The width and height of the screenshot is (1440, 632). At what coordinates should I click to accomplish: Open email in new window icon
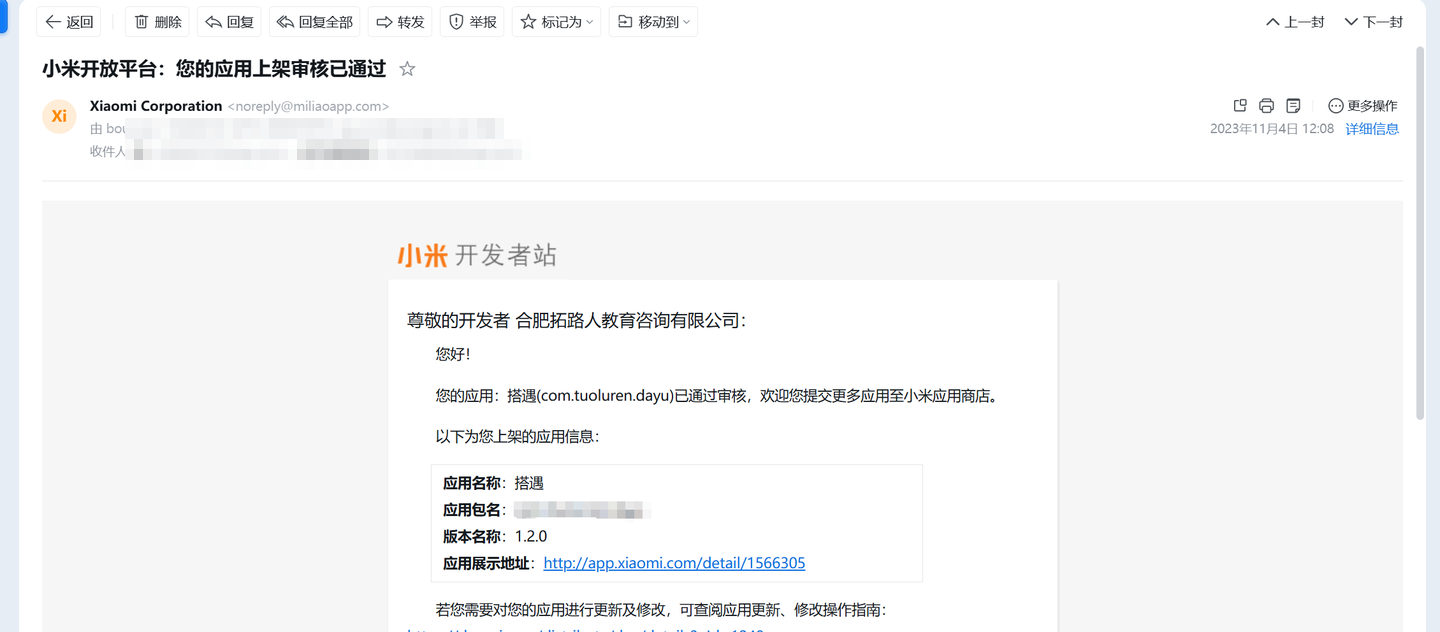[1240, 106]
